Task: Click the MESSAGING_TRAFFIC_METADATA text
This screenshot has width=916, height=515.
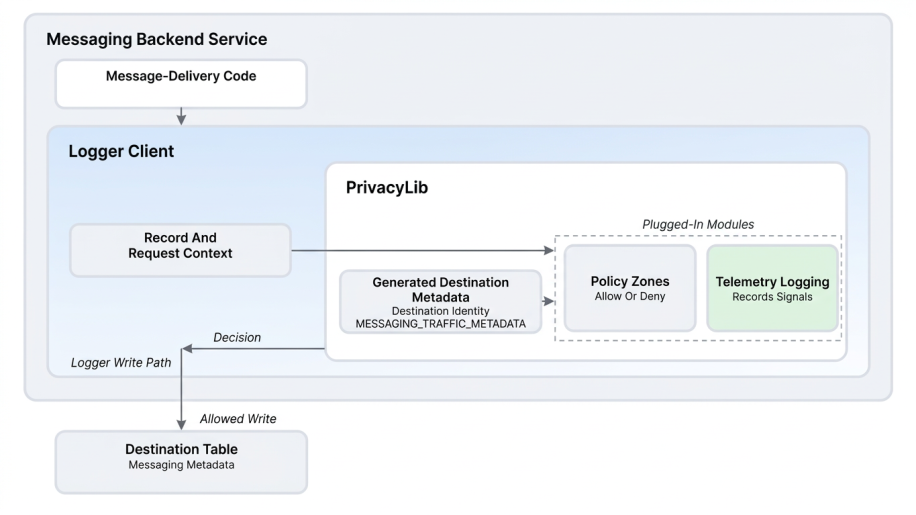Action: pos(440,323)
